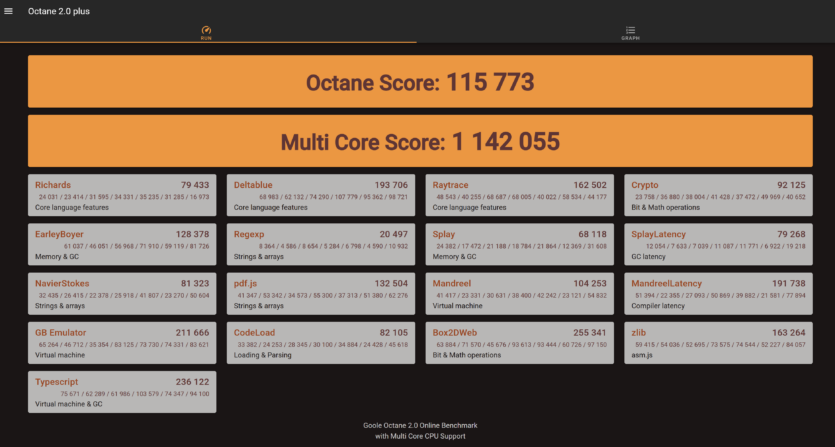This screenshot has height=447, width=835.
Task: Click the Raytrace score 162 502
Action: 590,185
